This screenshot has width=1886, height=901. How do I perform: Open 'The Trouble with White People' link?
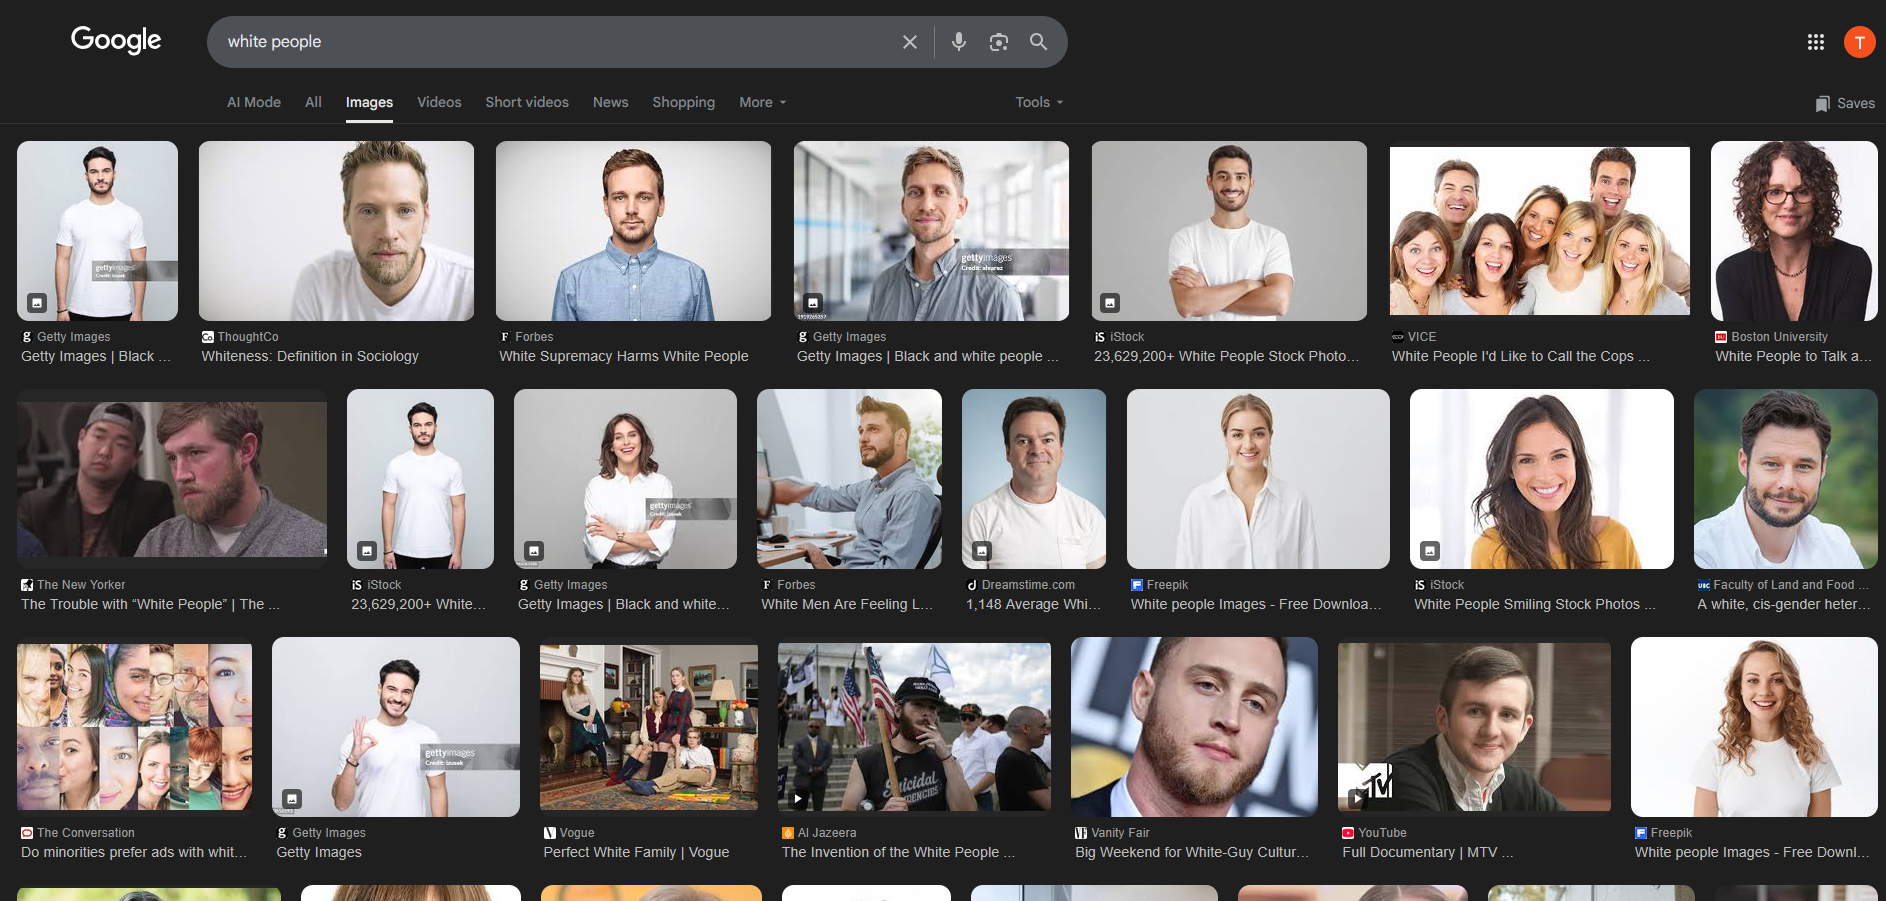pyautogui.click(x=150, y=604)
